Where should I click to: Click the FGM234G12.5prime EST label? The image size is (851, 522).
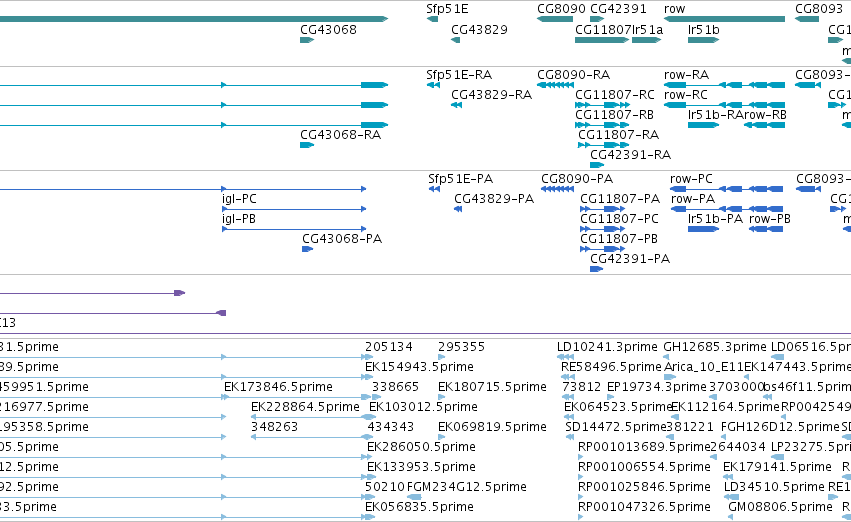(x=467, y=488)
